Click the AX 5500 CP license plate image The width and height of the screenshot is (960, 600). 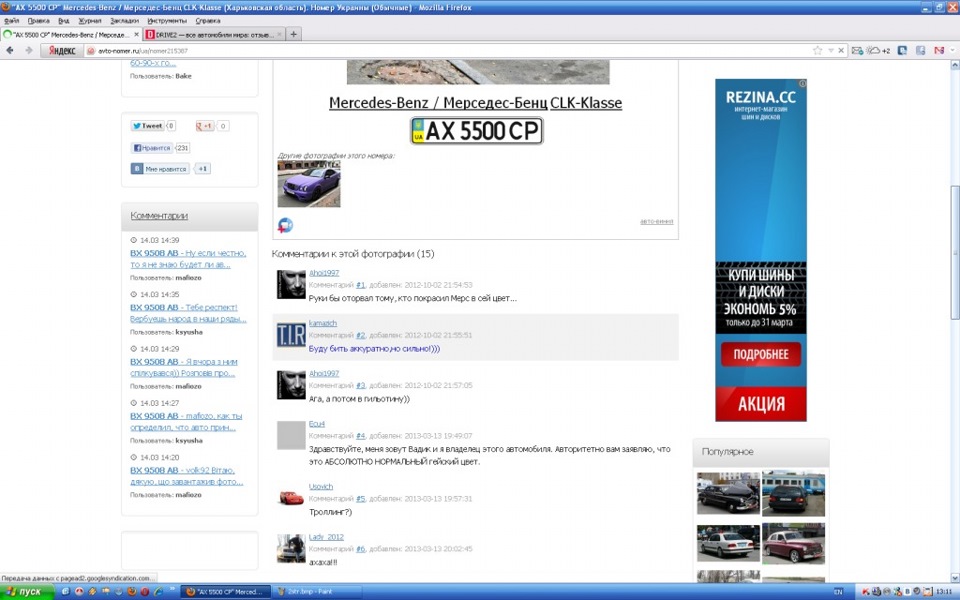(477, 131)
